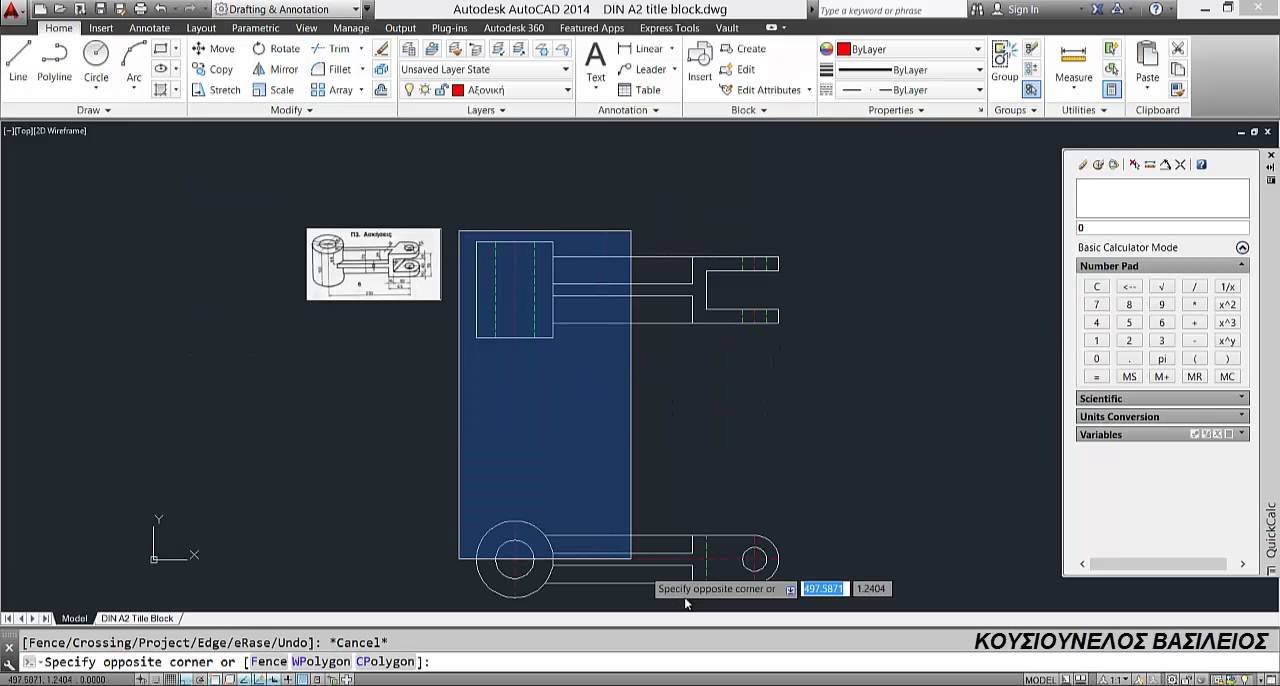1280x686 pixels.
Task: Open the Express Tools tab
Action: click(x=669, y=28)
